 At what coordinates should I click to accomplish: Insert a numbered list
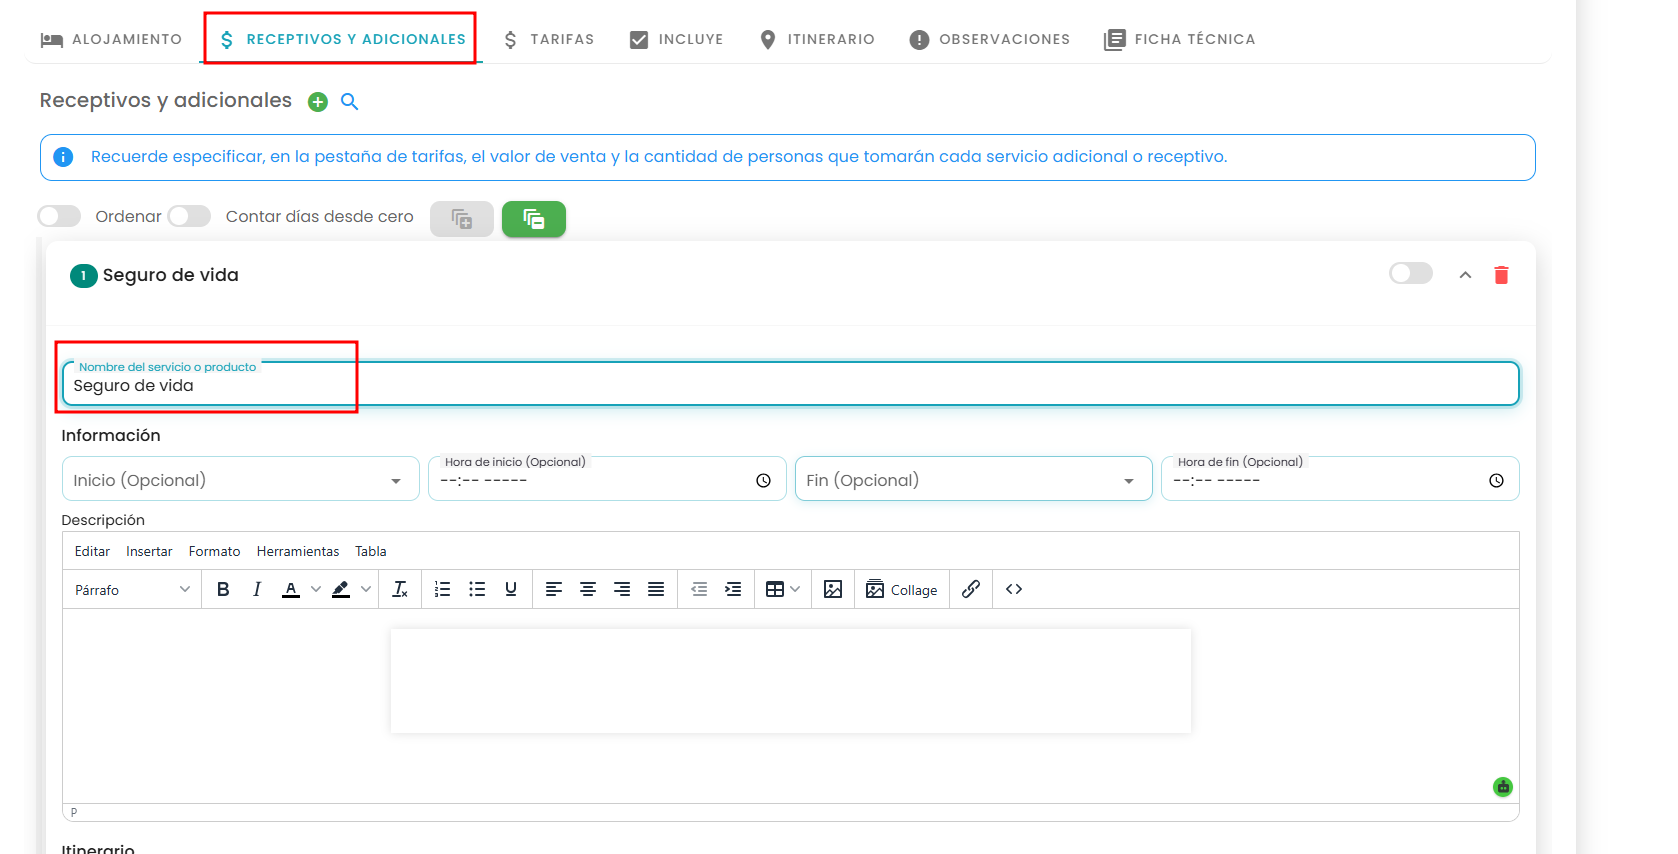click(443, 589)
